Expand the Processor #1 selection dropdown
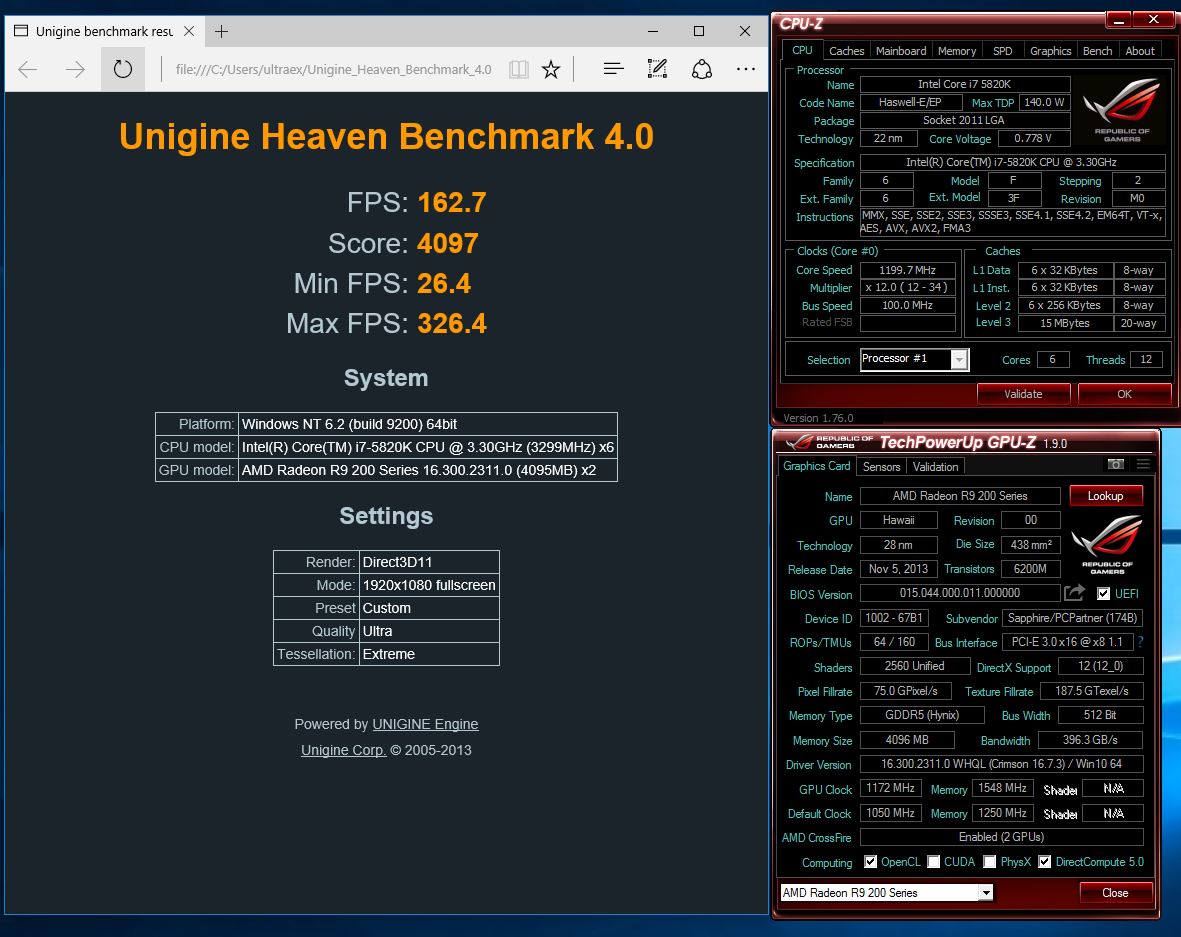1181x937 pixels. point(959,360)
